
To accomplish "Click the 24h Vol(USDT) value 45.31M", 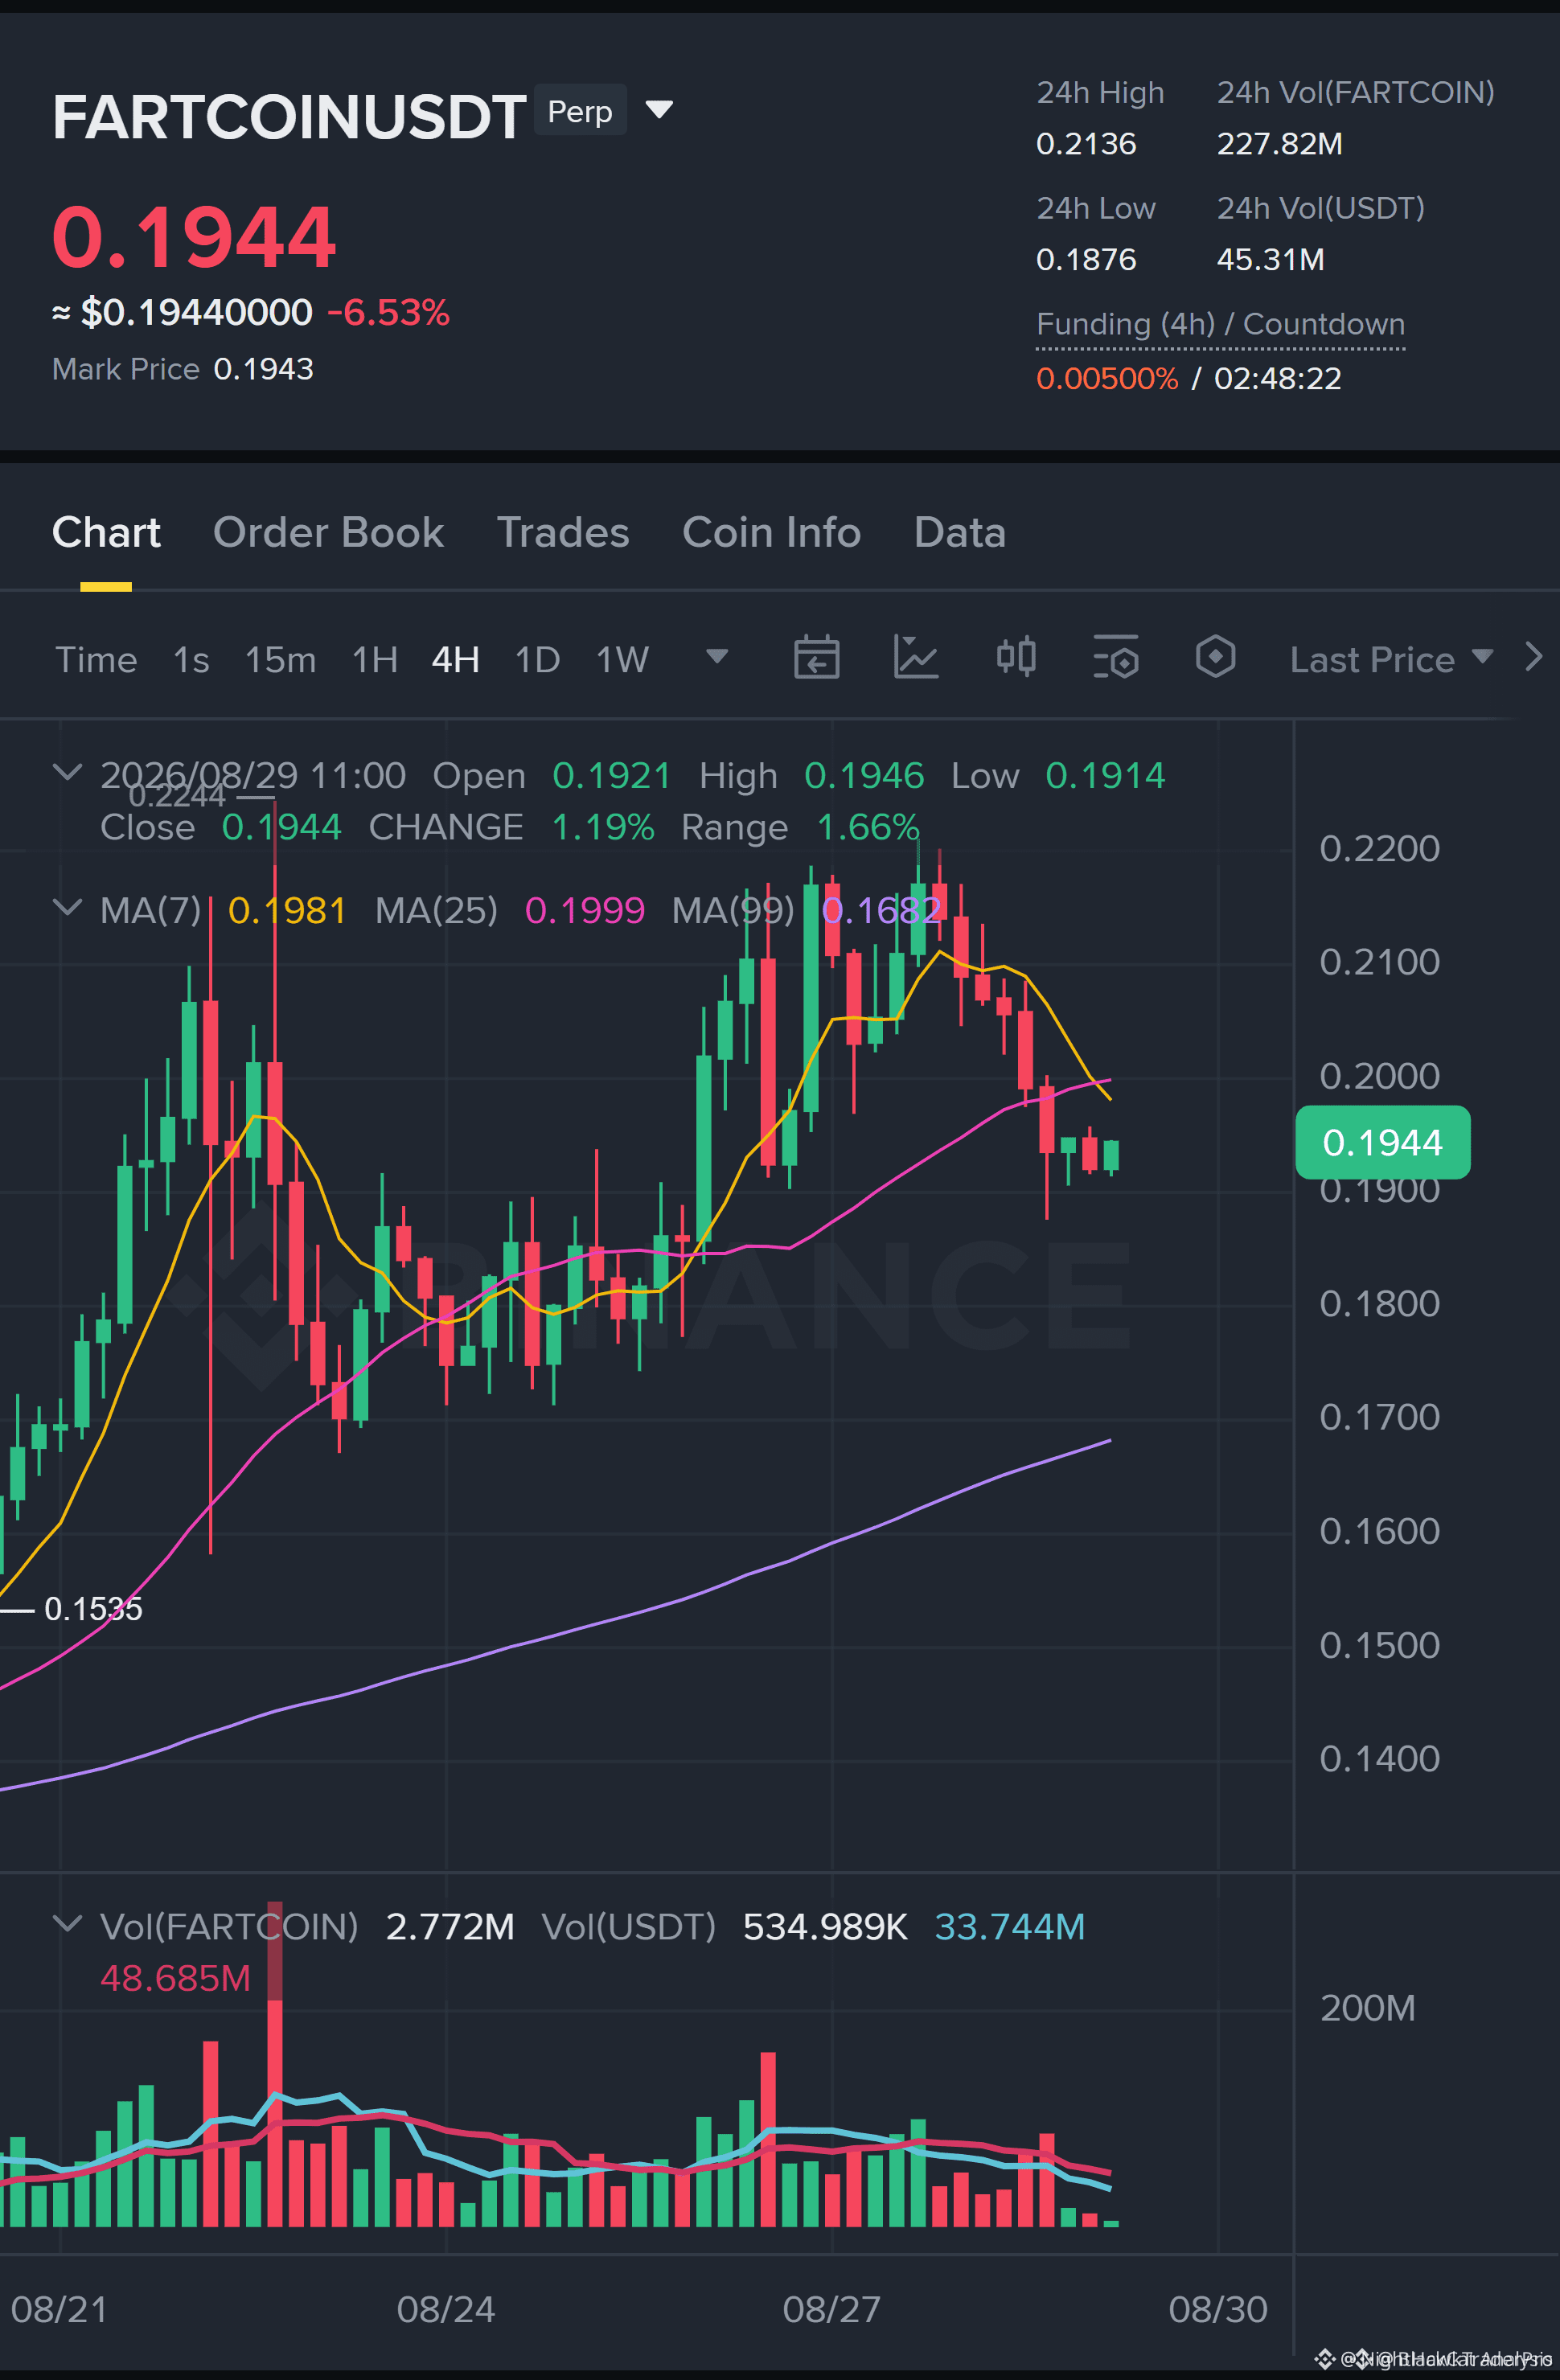I will (x=1270, y=260).
